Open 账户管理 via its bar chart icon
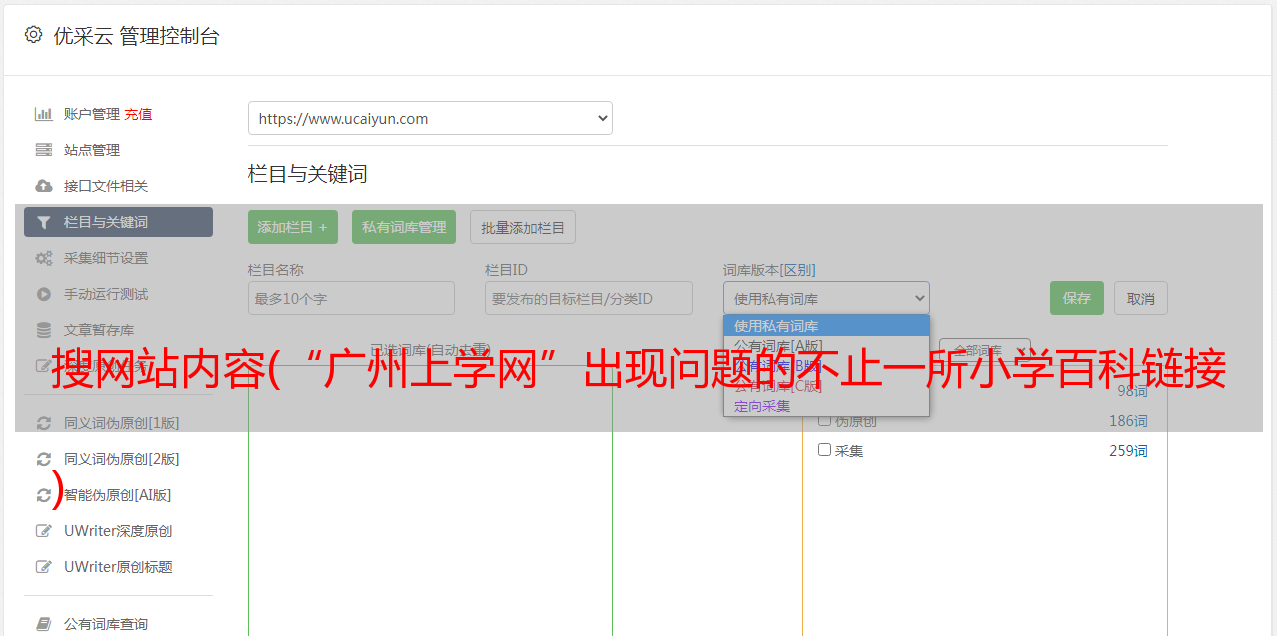The height and width of the screenshot is (636, 1277). (43, 114)
